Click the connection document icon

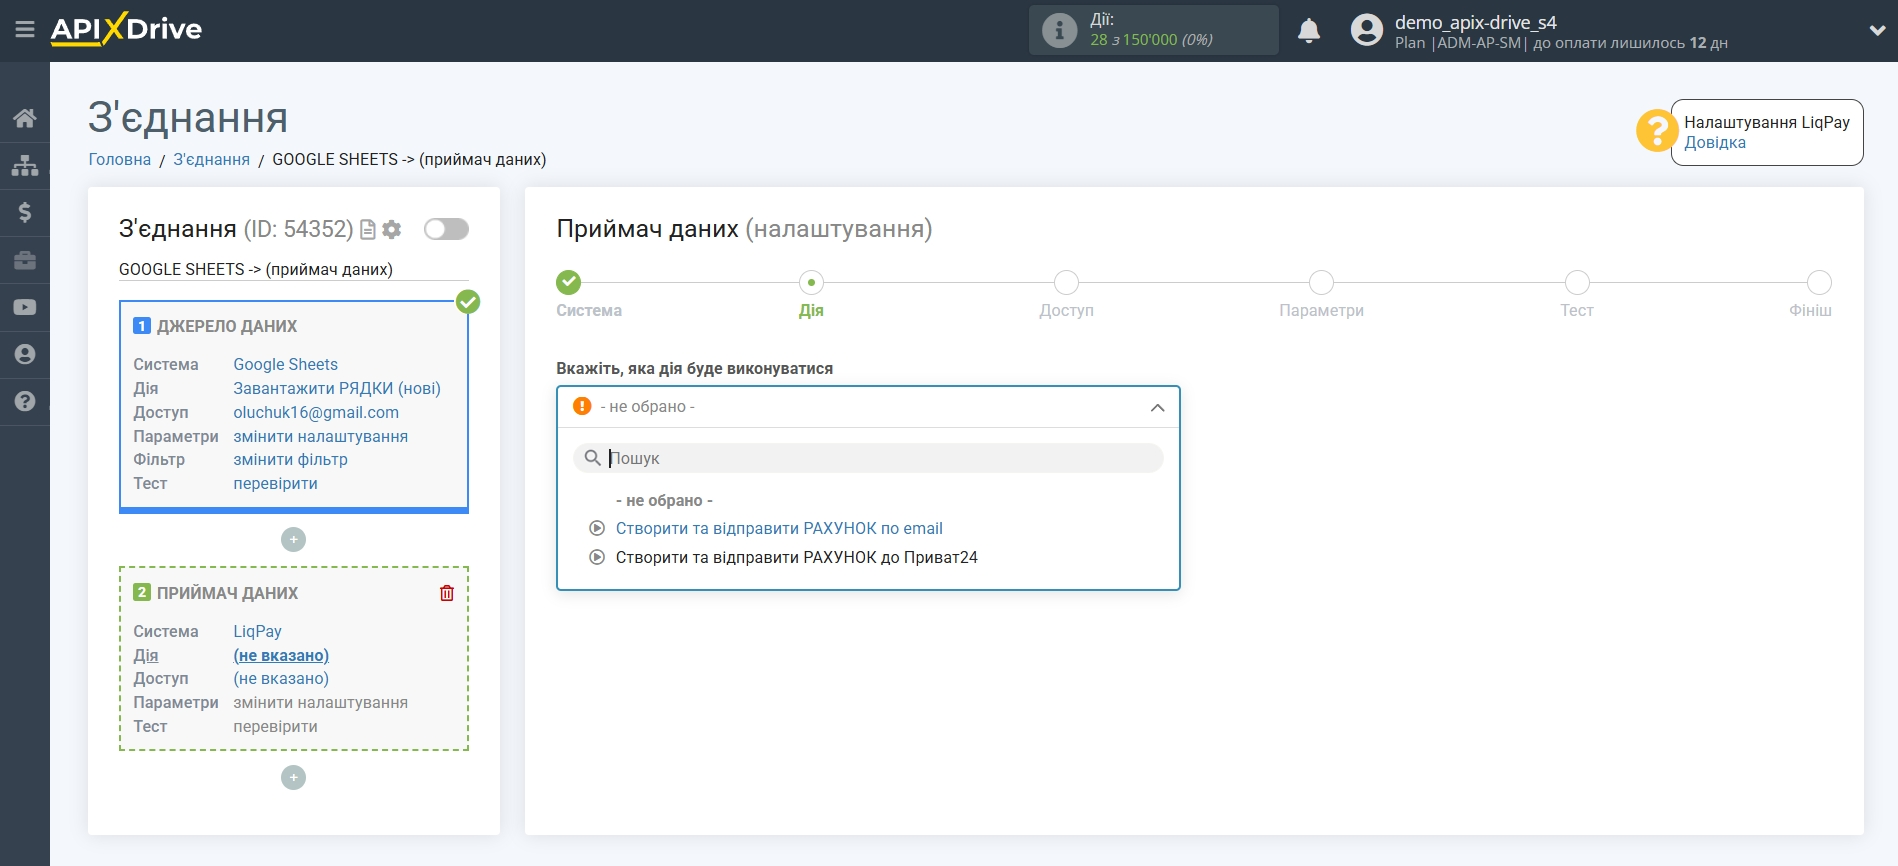(368, 230)
